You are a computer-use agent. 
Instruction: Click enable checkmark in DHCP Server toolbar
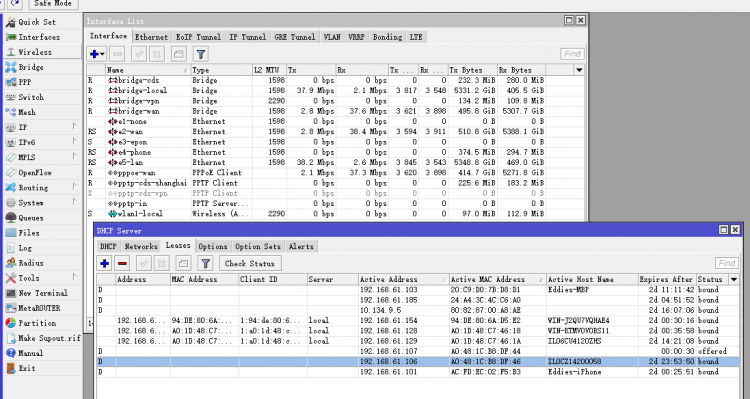coord(144,263)
